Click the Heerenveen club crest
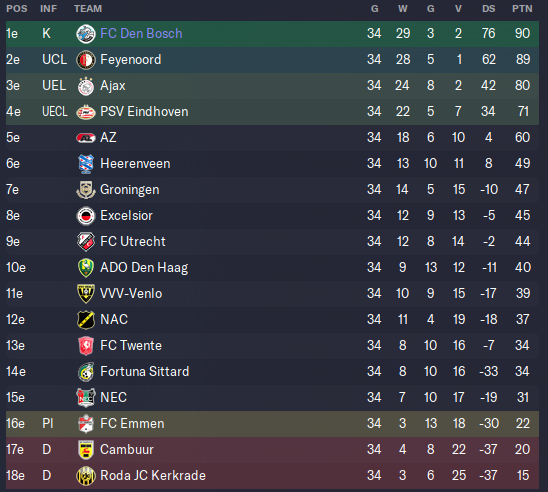This screenshot has height=492, width=548. 86,164
